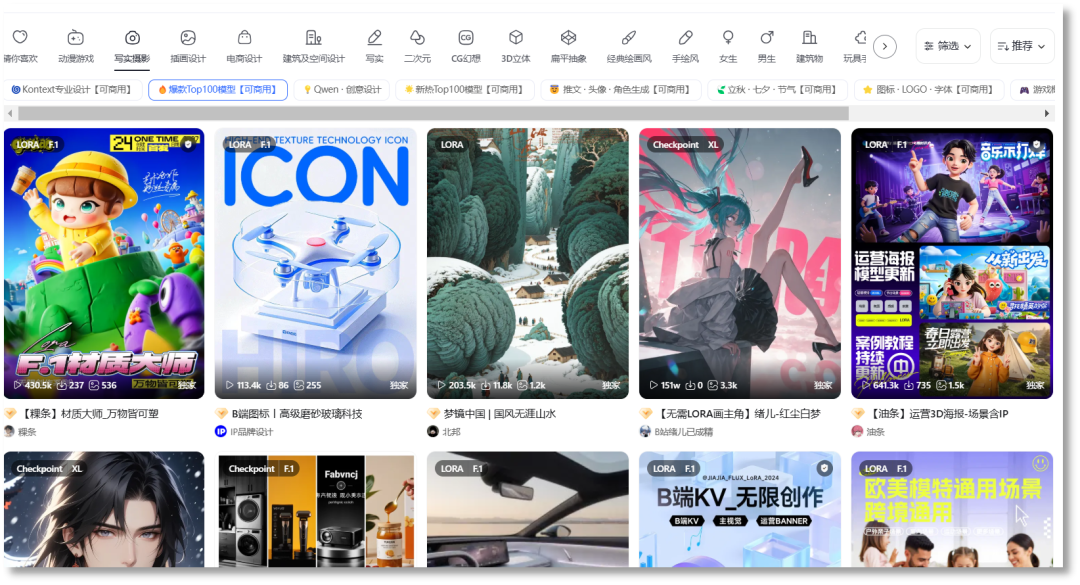
Task: Toggle the Kontext专业设计 tag filter
Action: tap(71, 90)
